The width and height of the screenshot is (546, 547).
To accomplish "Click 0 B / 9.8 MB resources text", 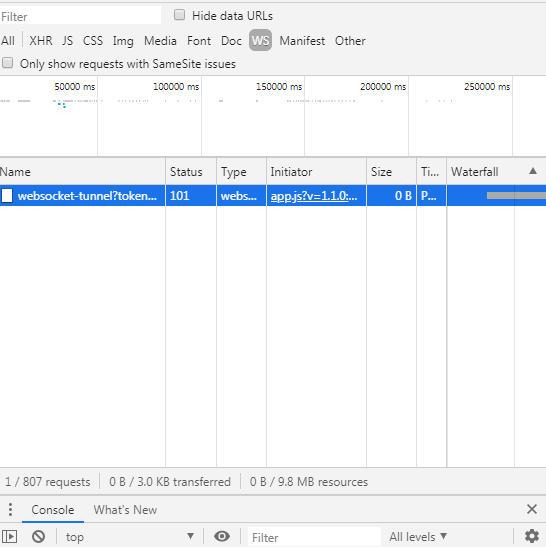I will (309, 482).
